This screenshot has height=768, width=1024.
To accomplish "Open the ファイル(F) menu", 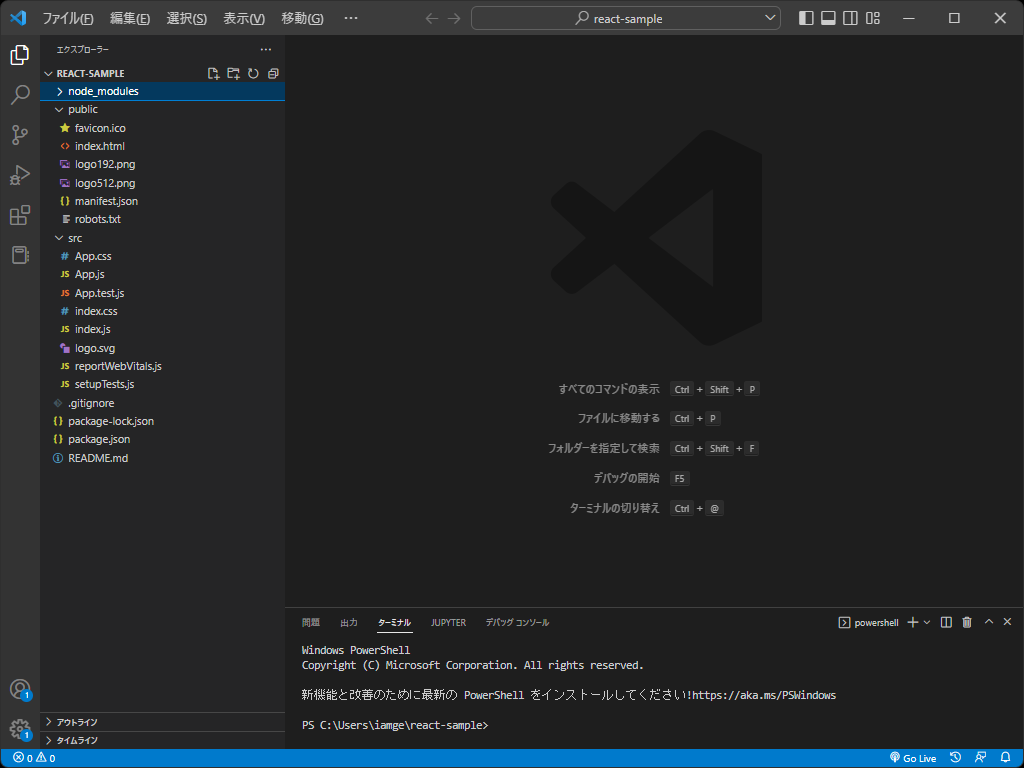I will coord(68,18).
